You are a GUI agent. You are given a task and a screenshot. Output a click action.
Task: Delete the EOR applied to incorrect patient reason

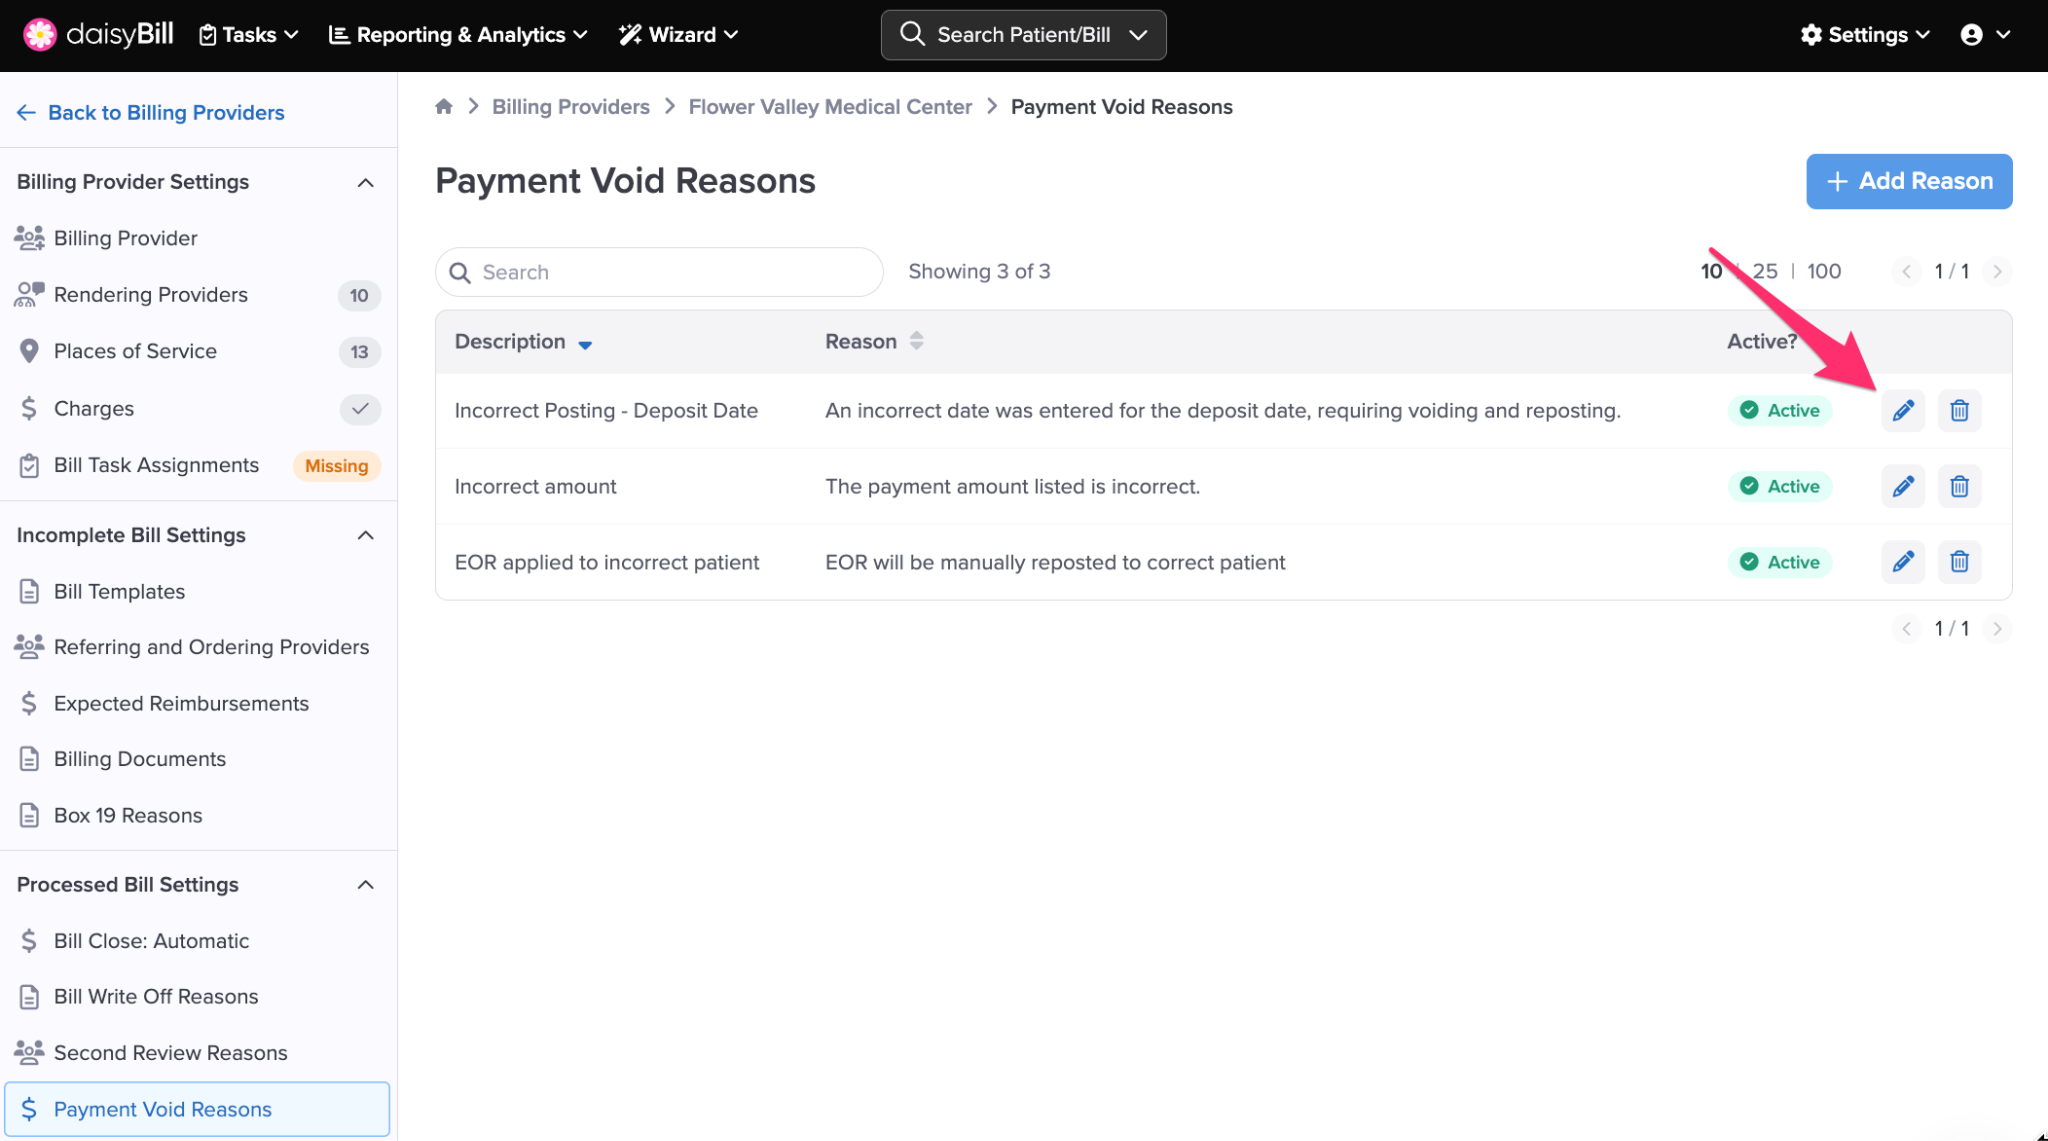[1959, 562]
